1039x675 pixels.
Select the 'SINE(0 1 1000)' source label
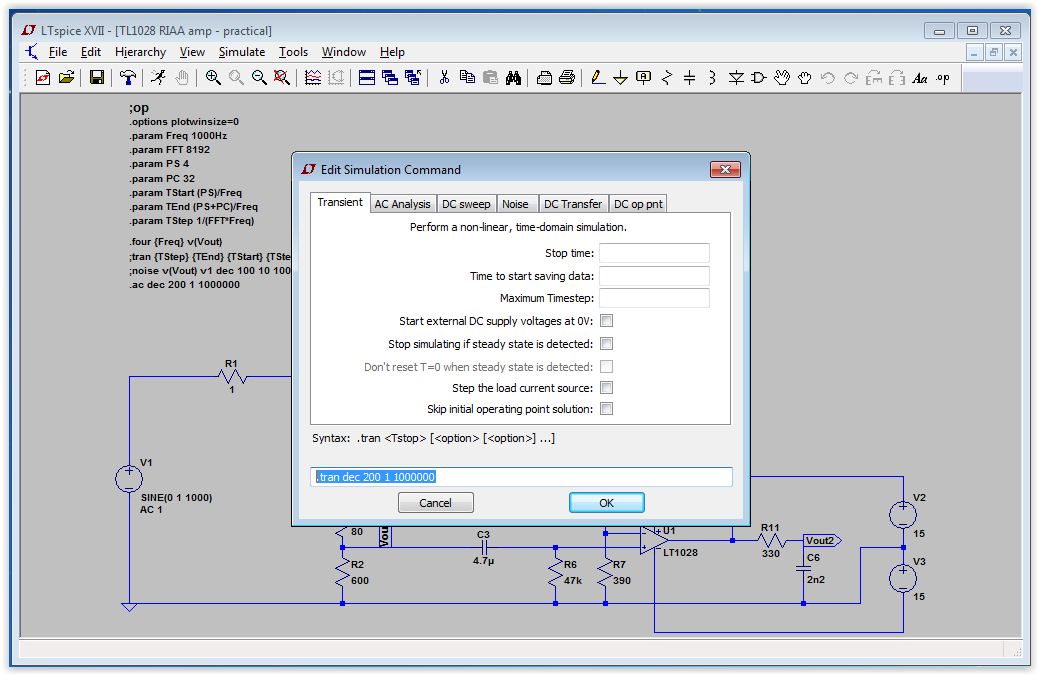point(176,497)
